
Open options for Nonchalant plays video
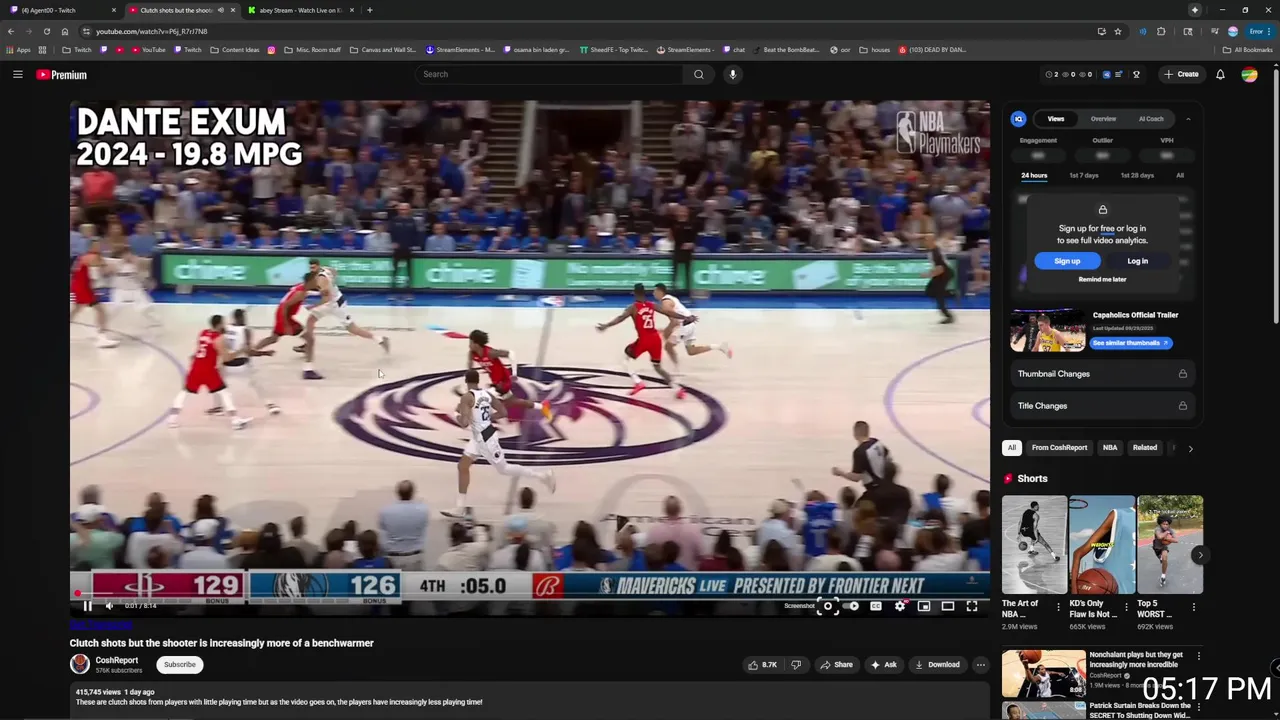pyautogui.click(x=1198, y=657)
